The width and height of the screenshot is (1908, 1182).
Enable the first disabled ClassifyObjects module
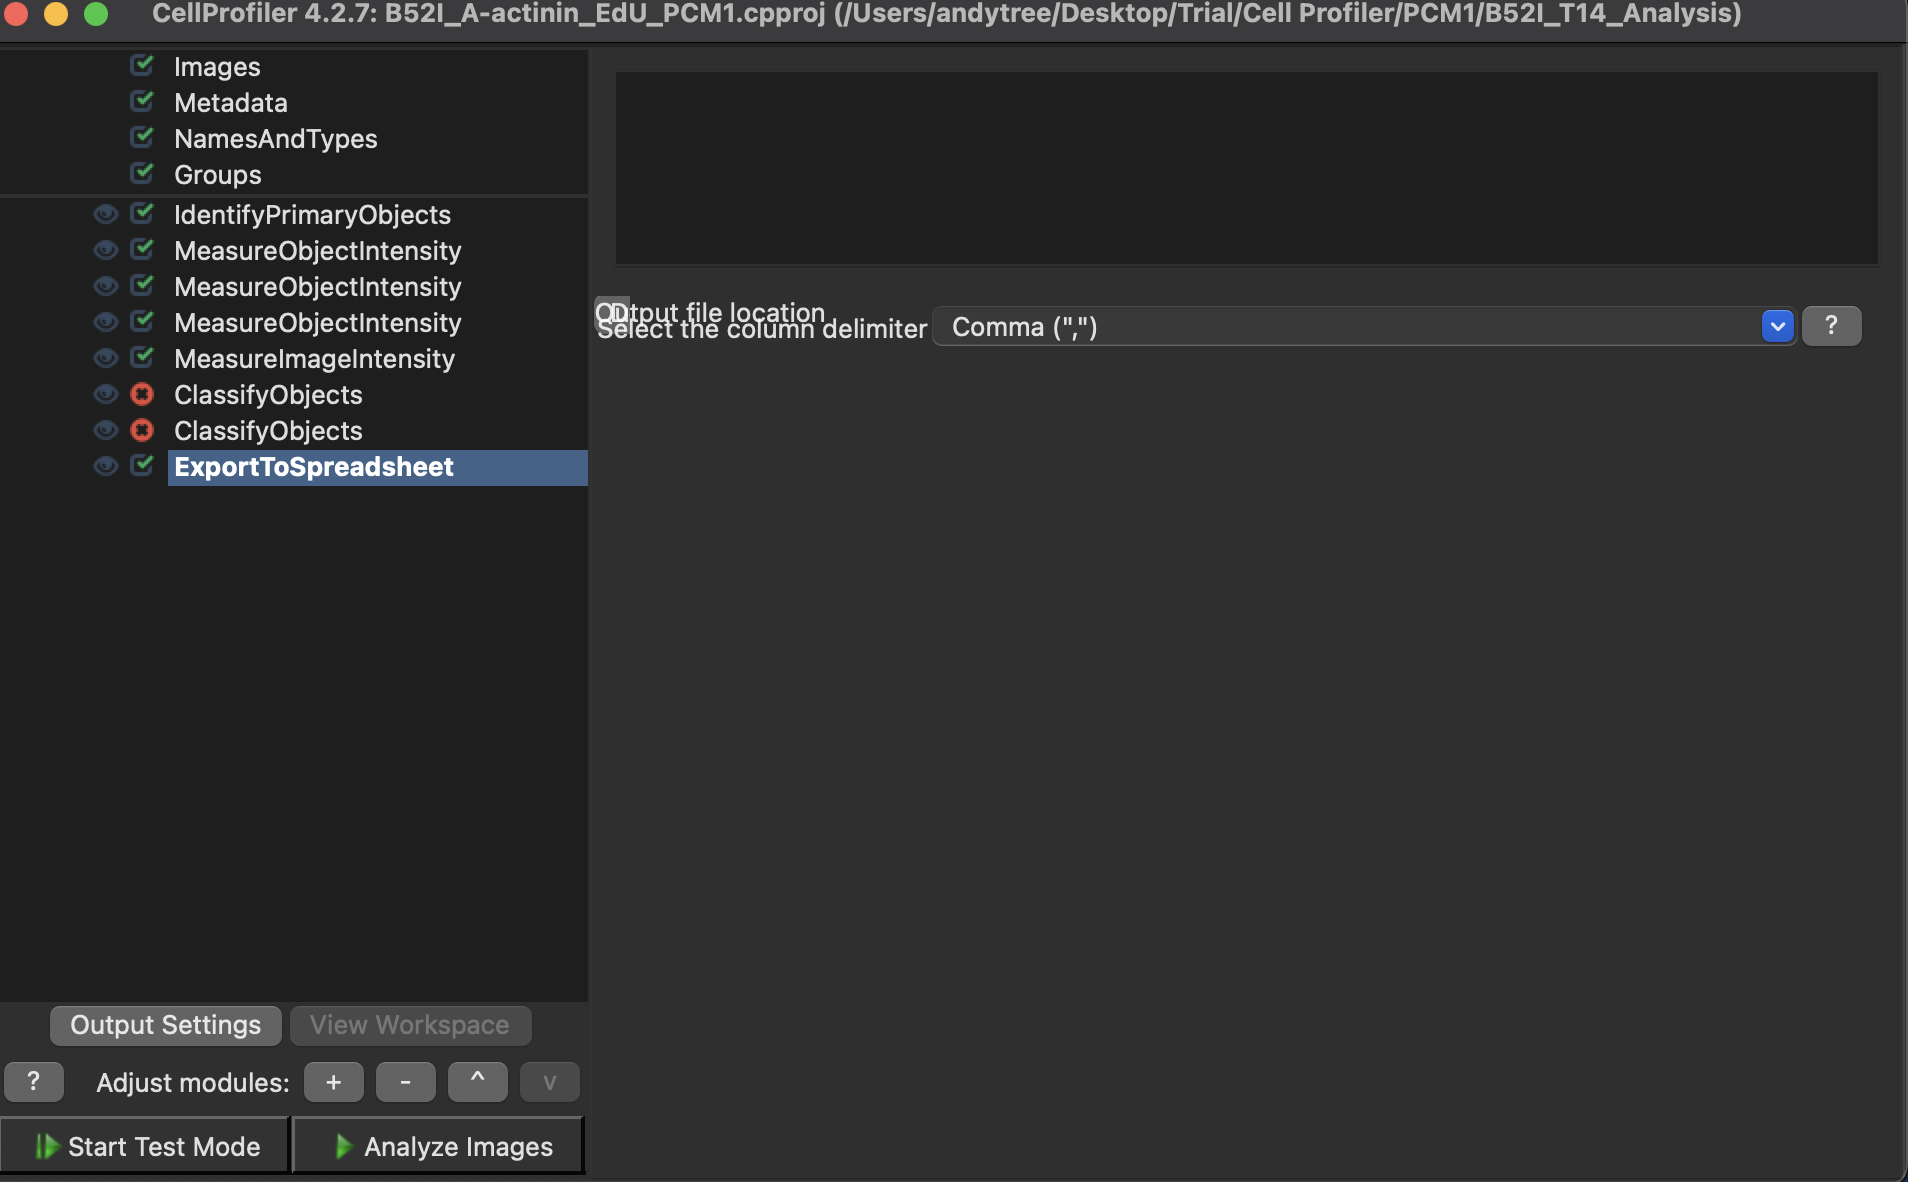pos(142,394)
